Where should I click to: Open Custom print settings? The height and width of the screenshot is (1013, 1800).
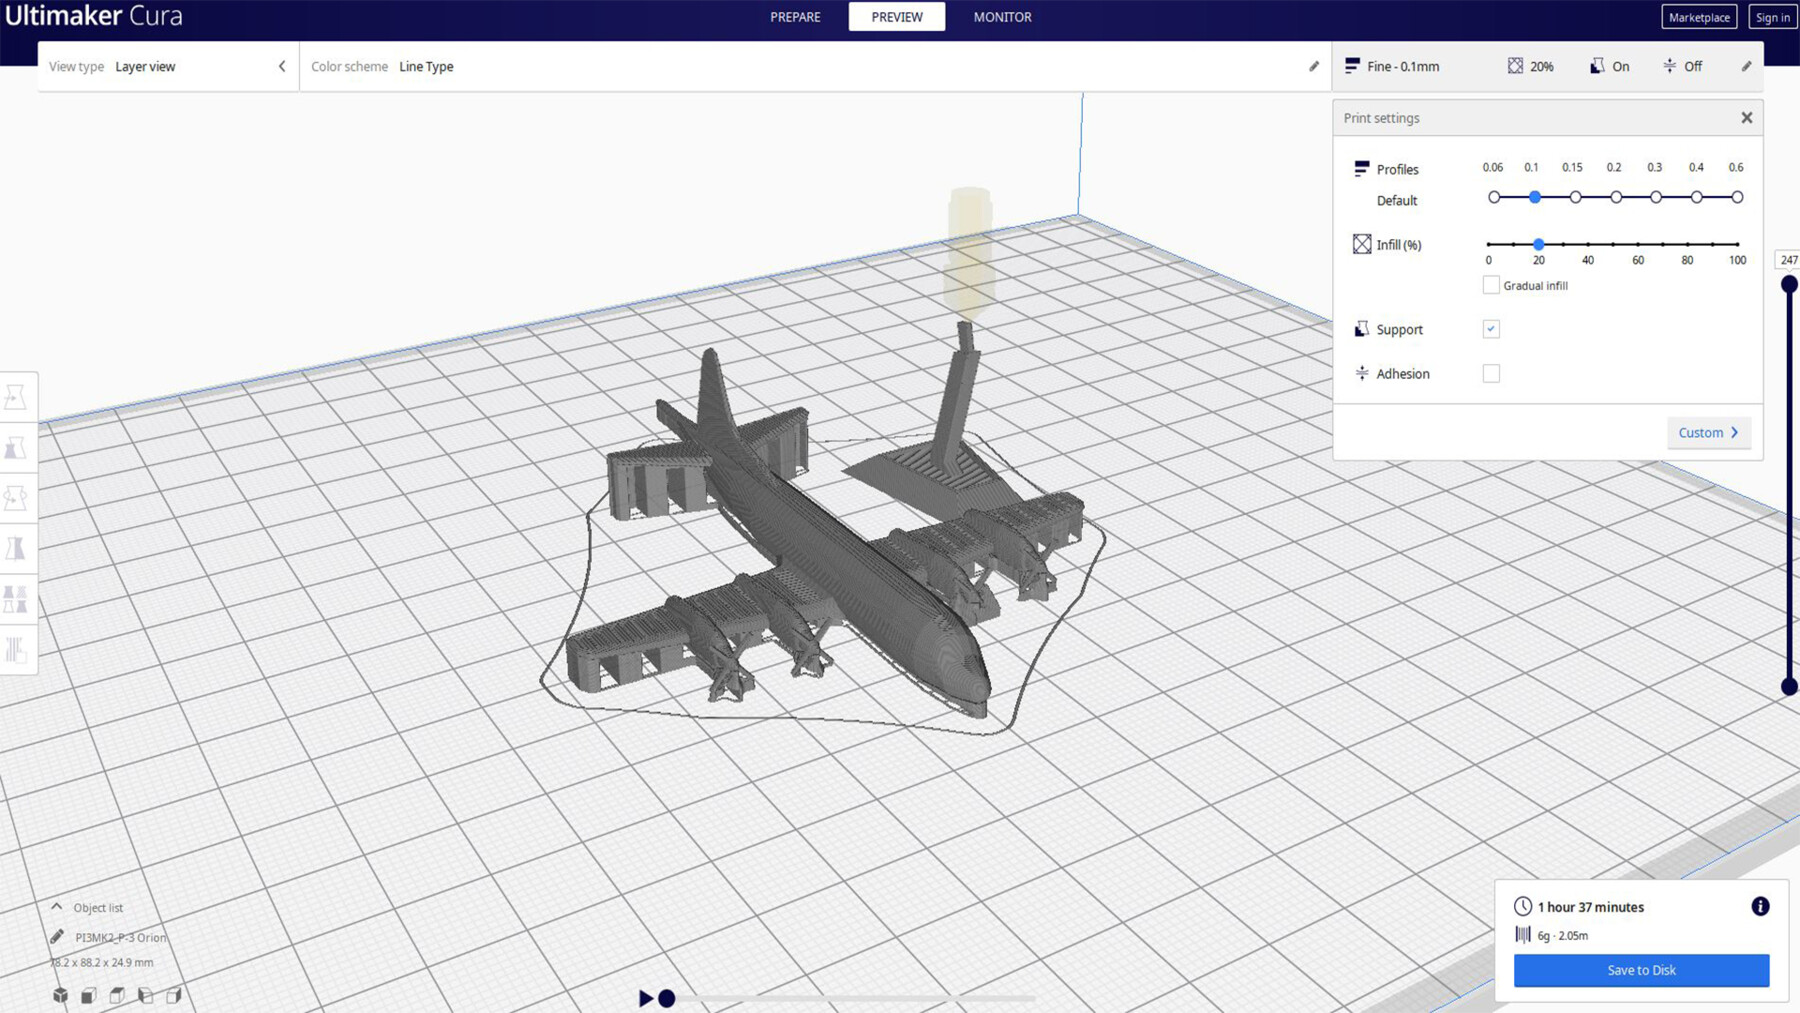pyautogui.click(x=1708, y=432)
